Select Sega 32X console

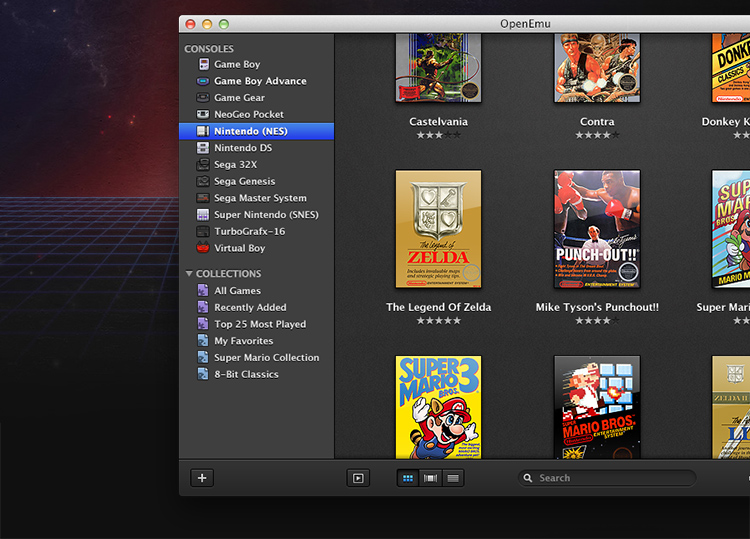pyautogui.click(x=256, y=165)
